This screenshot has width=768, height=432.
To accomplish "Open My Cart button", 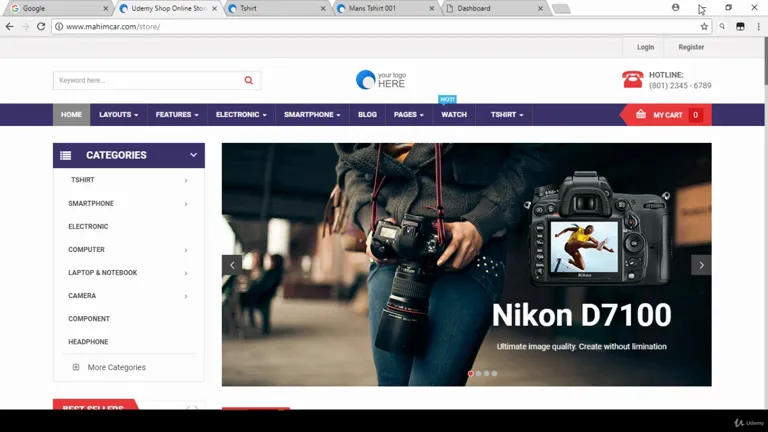I will click(x=666, y=115).
